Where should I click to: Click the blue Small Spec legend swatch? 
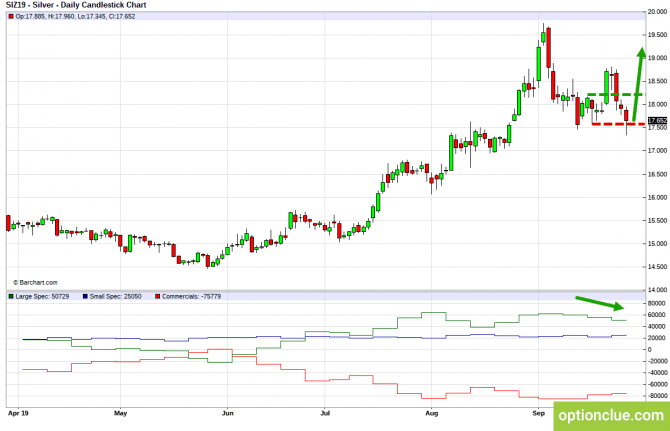85,296
